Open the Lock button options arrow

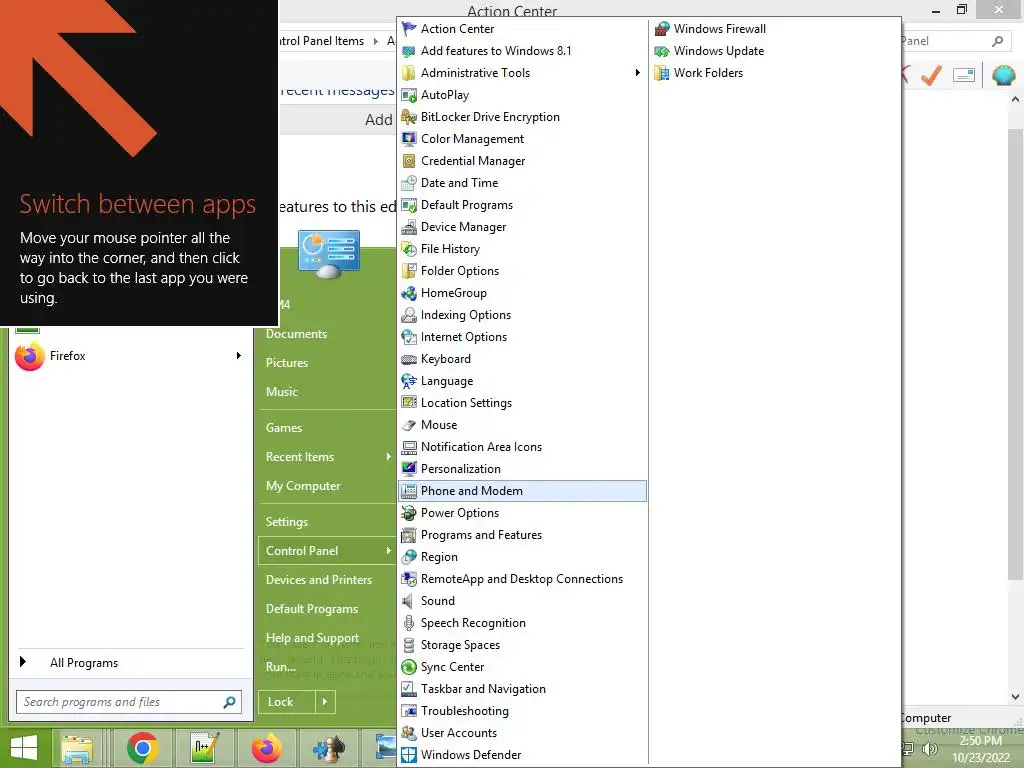[325, 702]
